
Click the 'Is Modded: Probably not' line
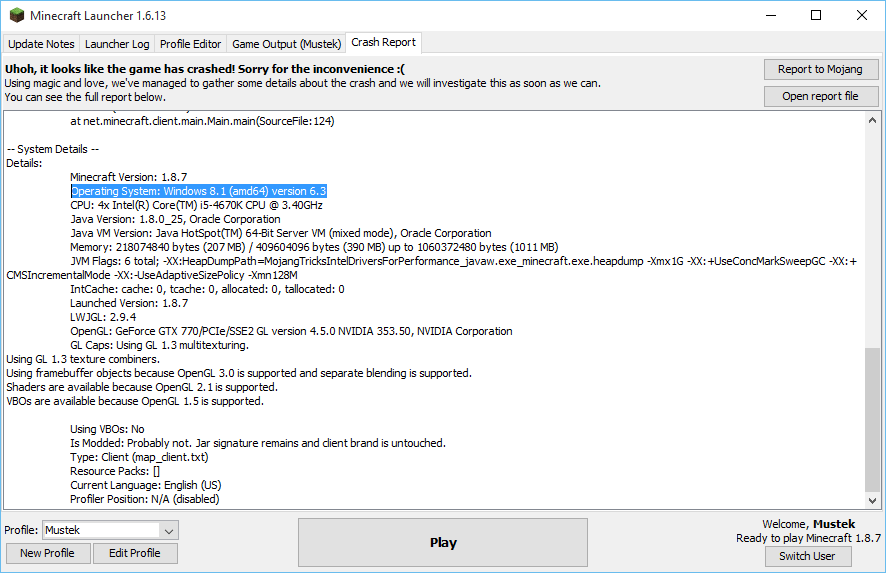[x=258, y=444]
